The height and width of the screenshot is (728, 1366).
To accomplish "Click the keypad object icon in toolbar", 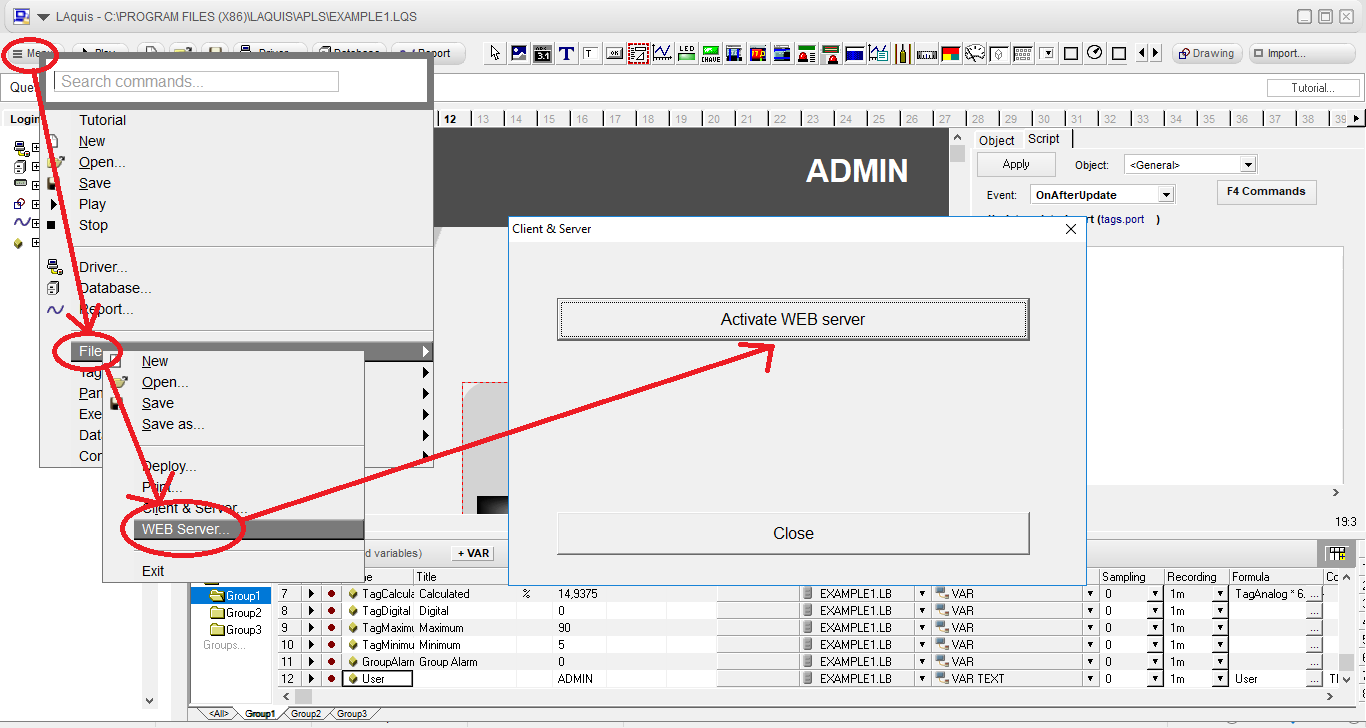I will pos(1022,53).
